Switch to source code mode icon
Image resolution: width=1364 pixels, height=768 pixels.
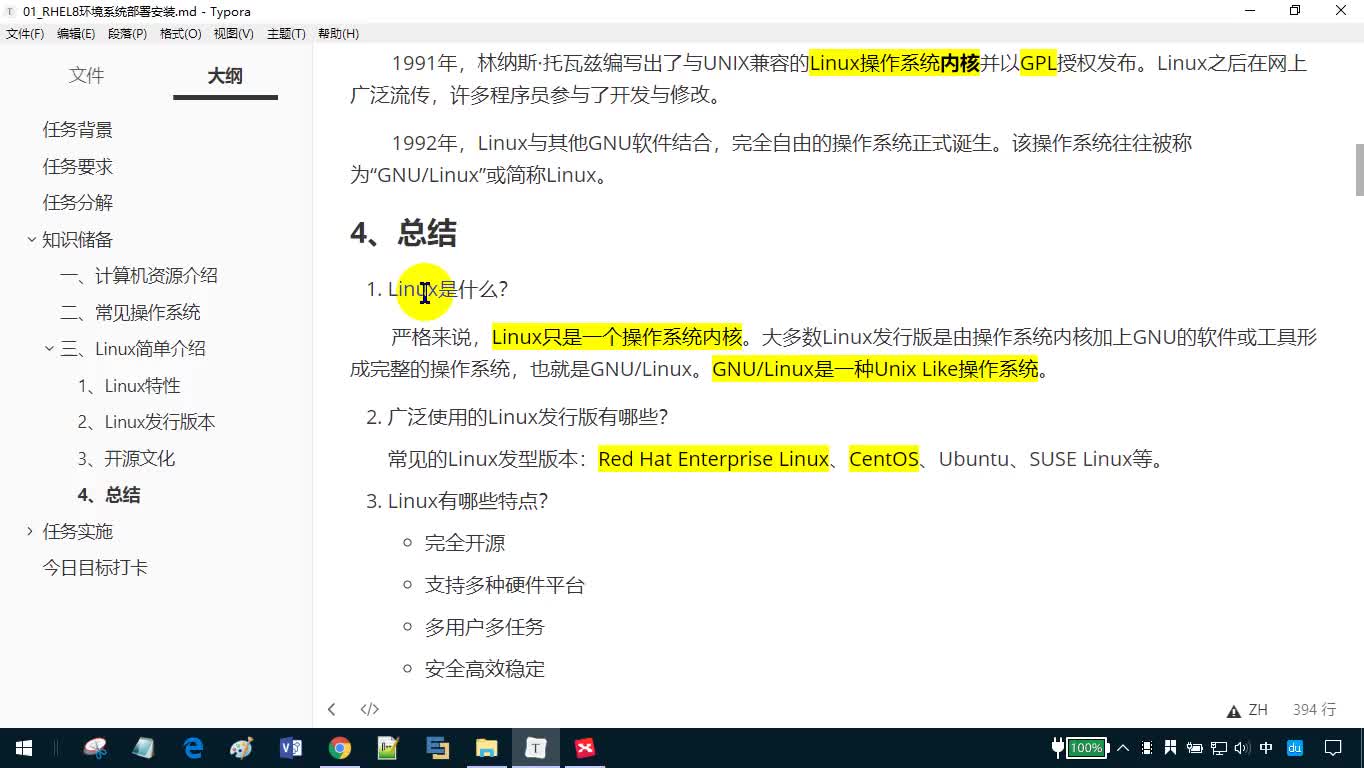click(370, 709)
